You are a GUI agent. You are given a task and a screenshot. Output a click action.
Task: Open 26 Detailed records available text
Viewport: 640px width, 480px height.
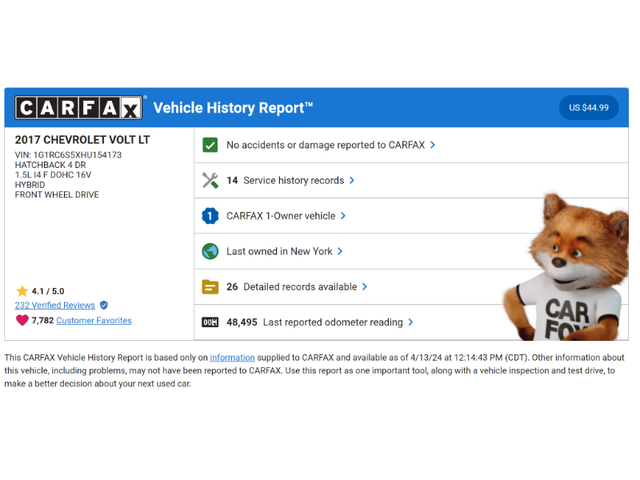291,287
